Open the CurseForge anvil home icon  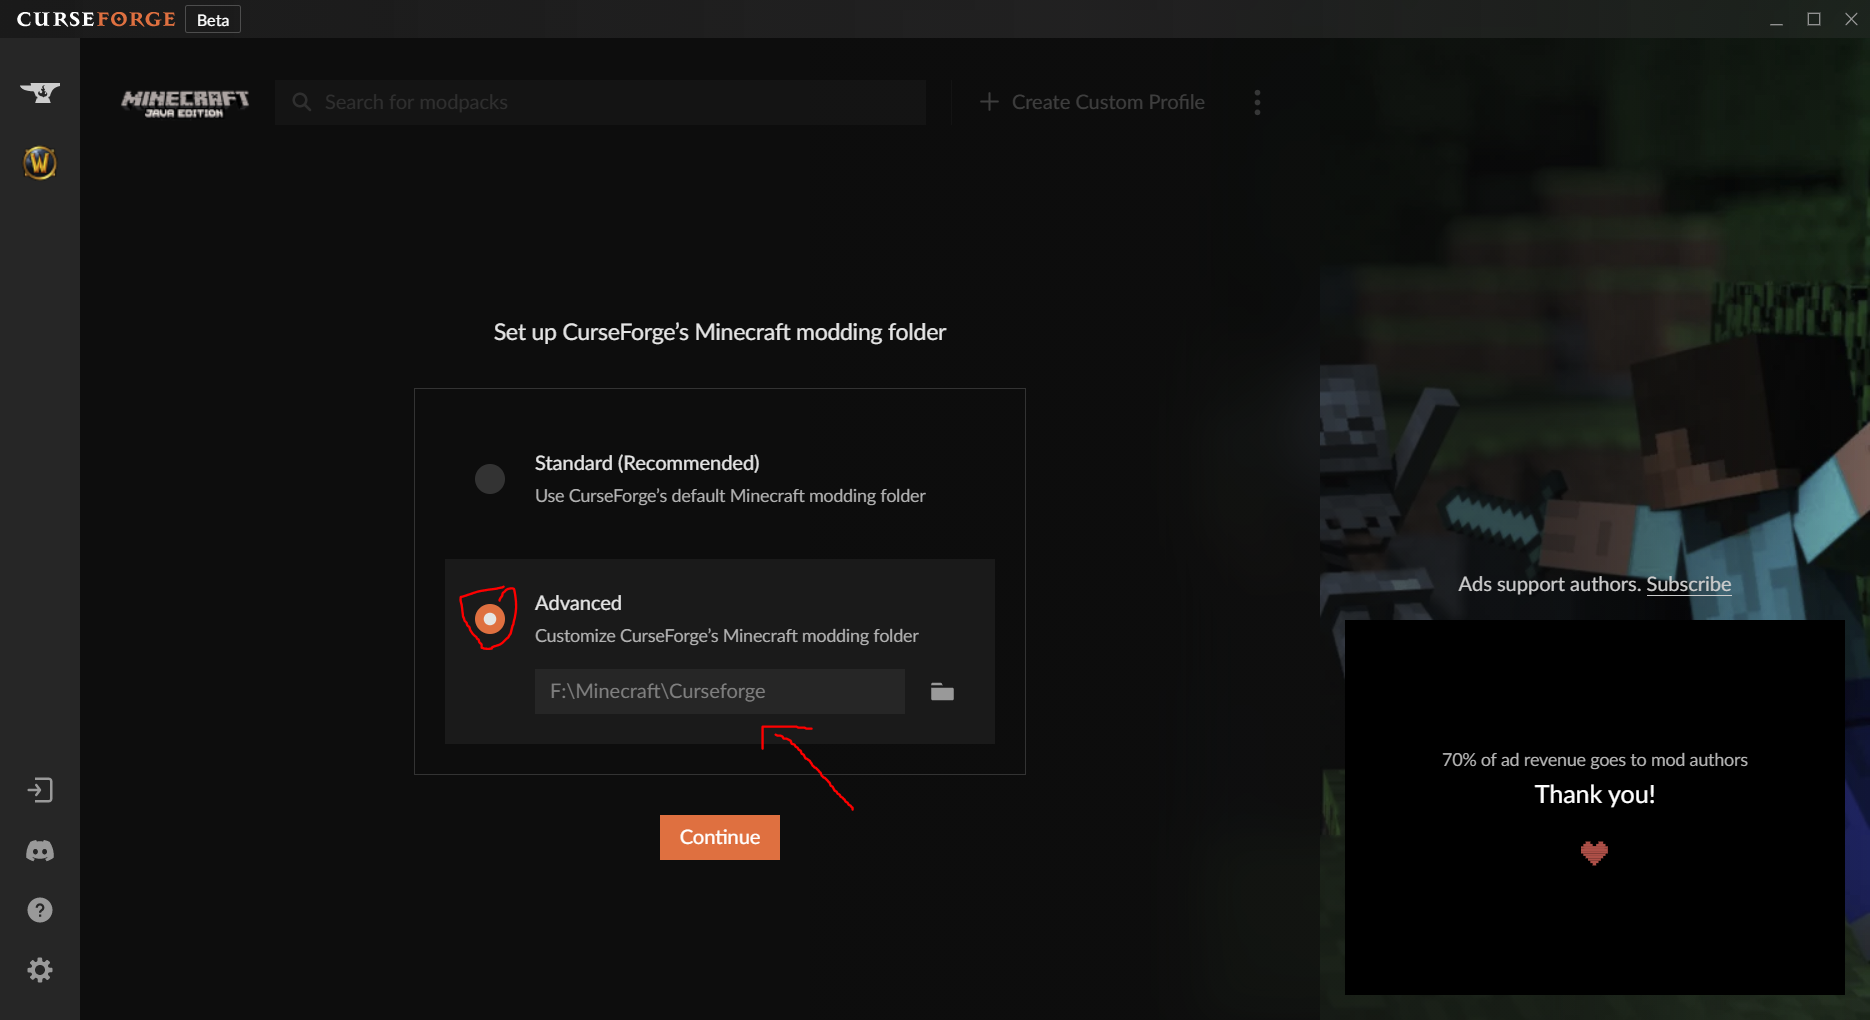(x=40, y=93)
